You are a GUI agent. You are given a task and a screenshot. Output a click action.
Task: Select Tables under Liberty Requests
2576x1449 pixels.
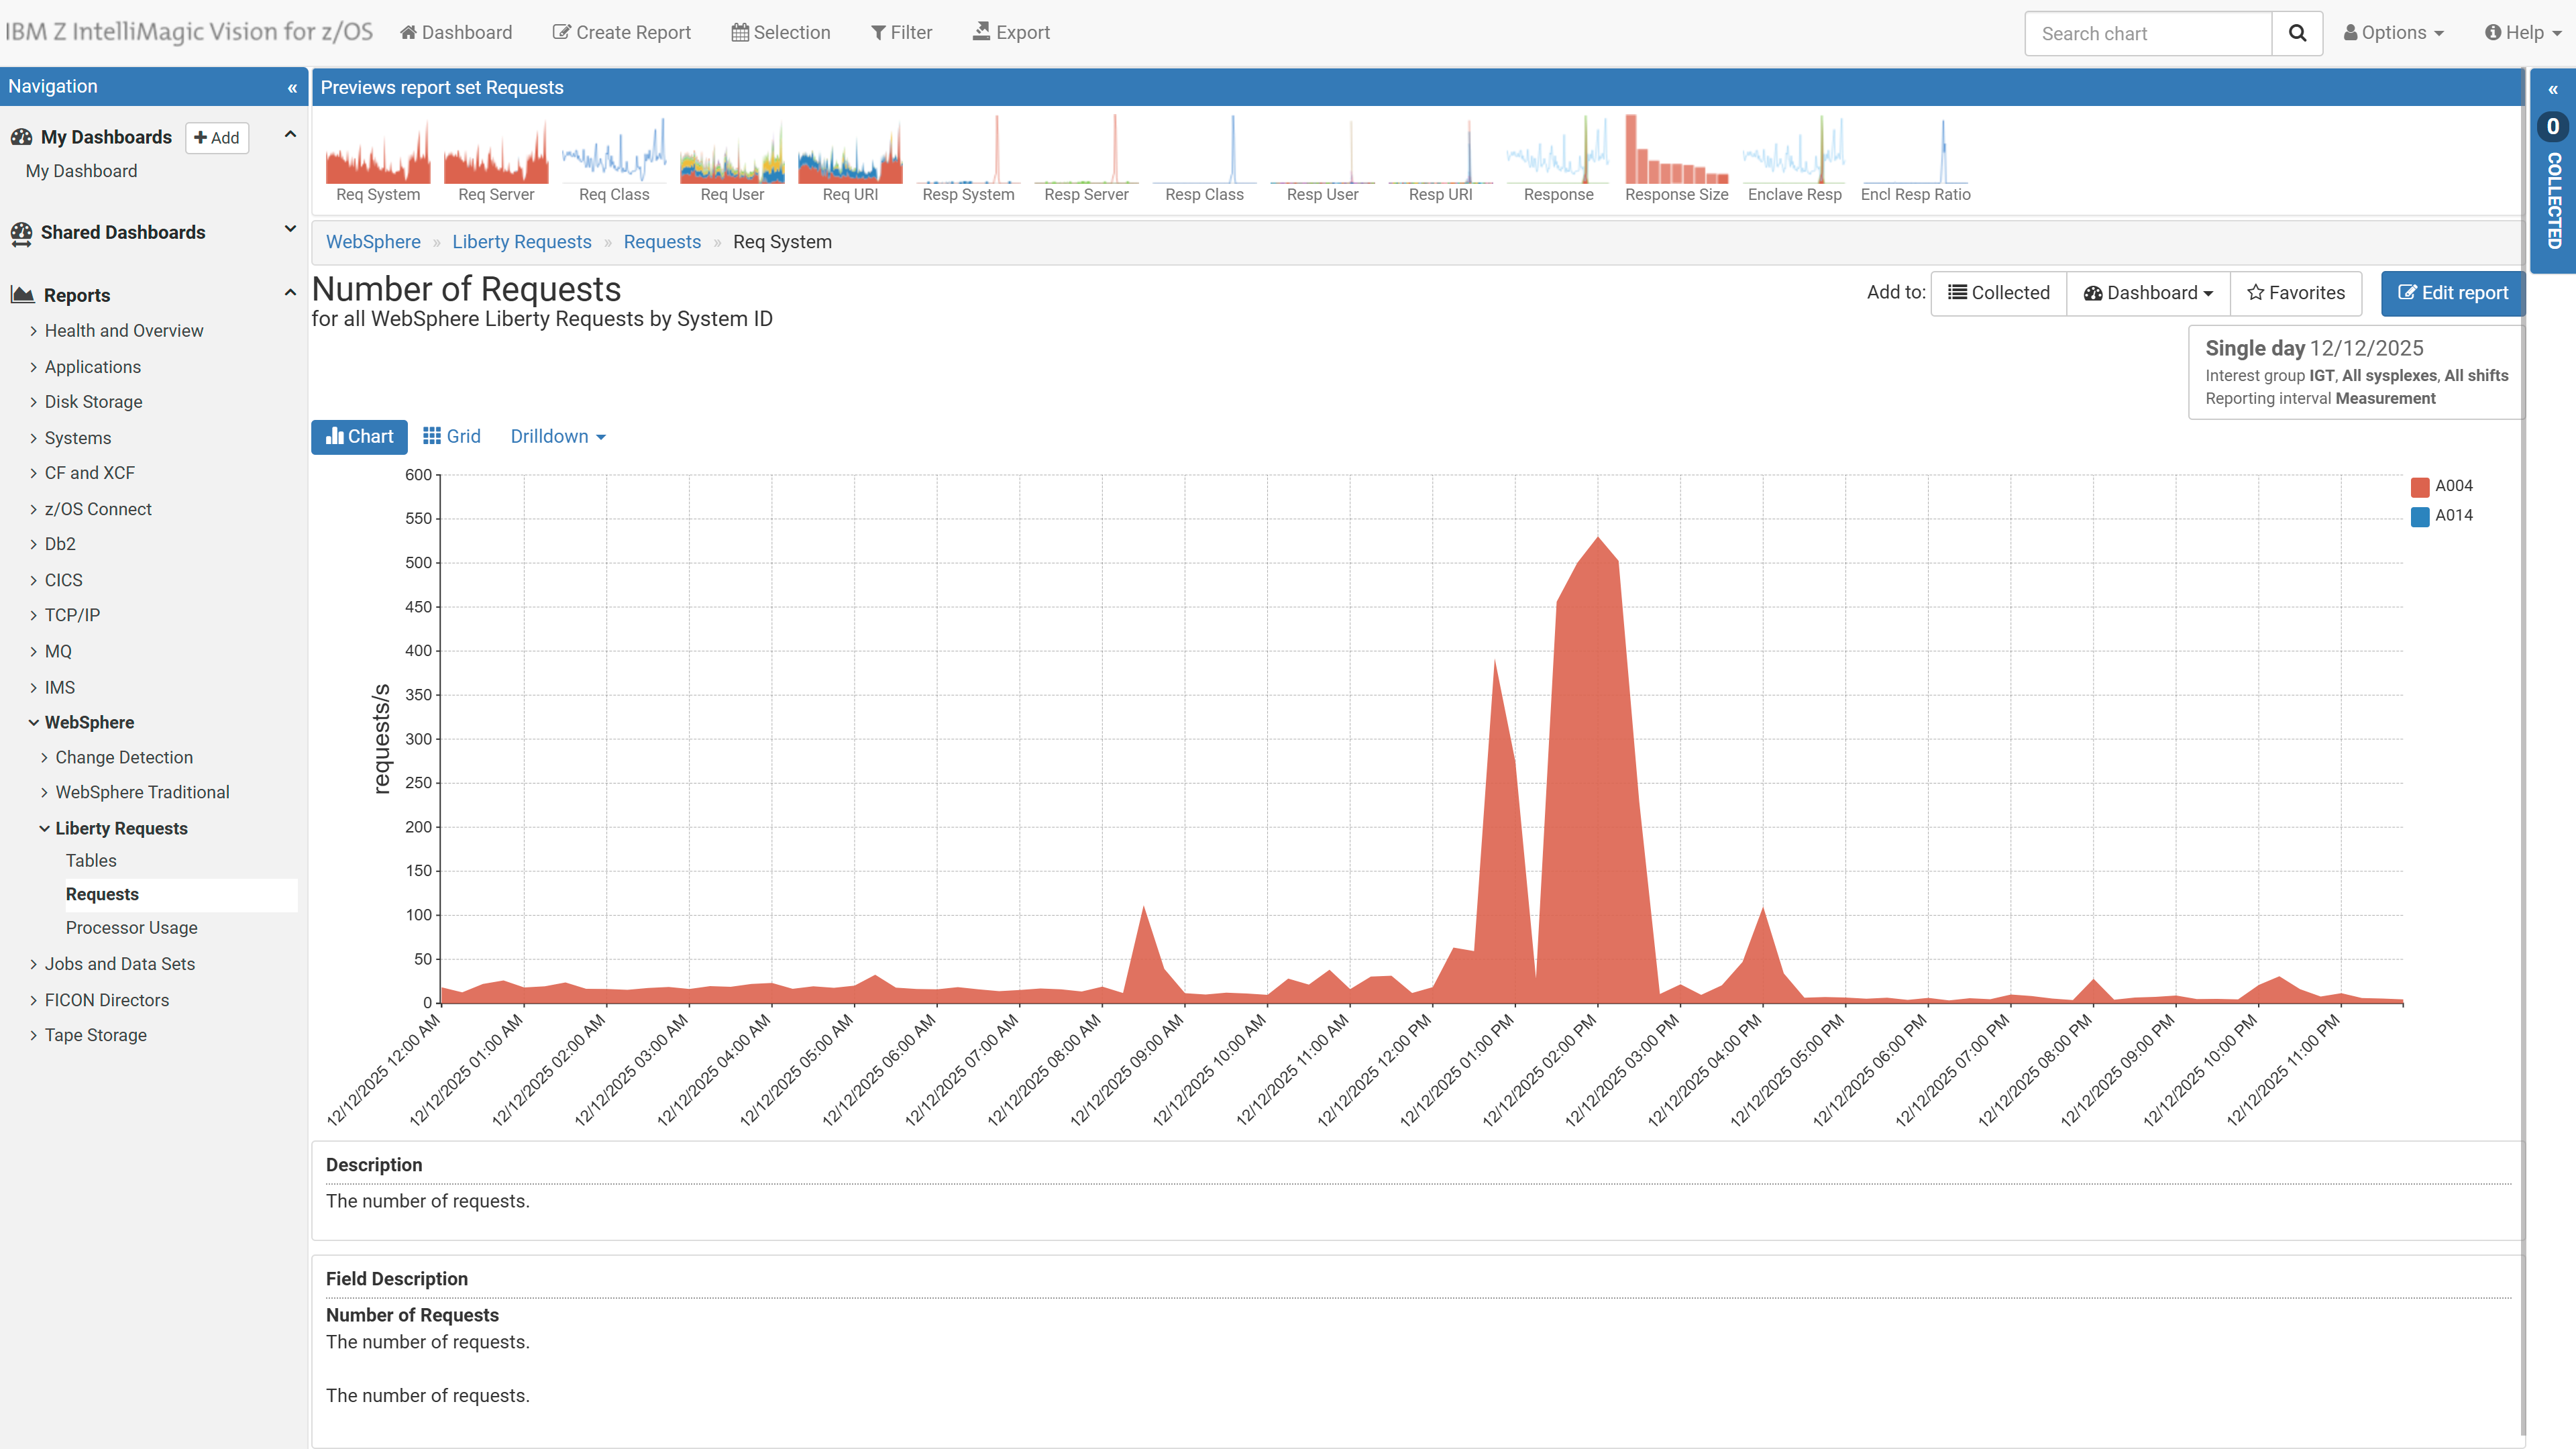tap(91, 861)
